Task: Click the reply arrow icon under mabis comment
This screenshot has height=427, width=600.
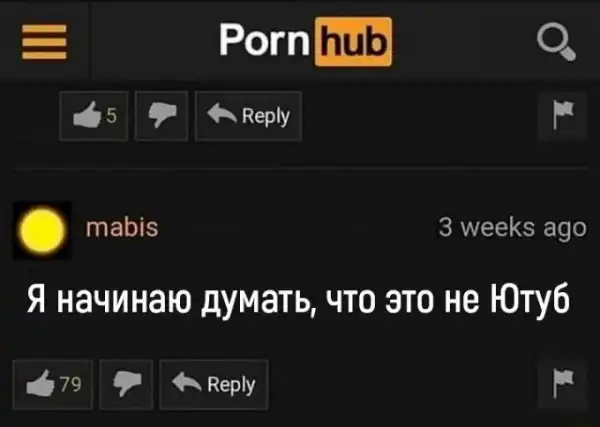Action: click(x=187, y=383)
